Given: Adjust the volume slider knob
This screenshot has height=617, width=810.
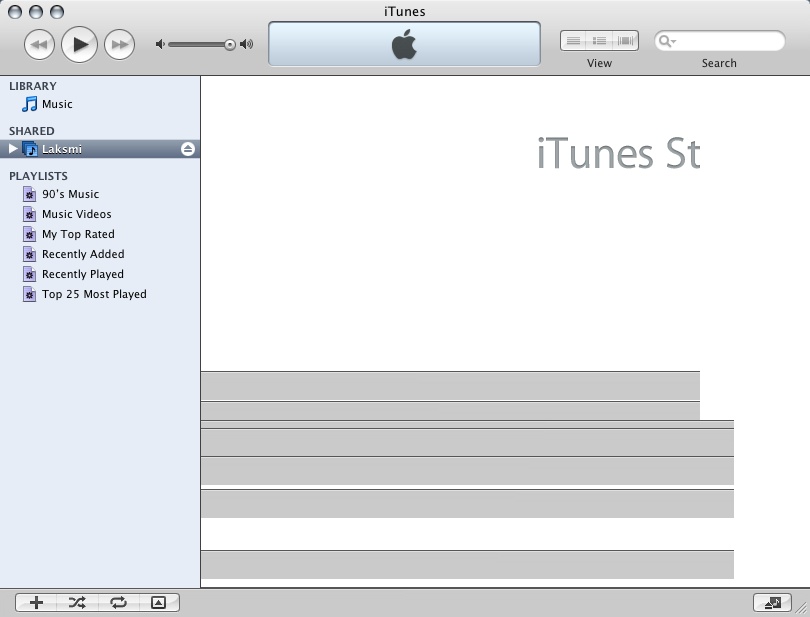Looking at the screenshot, I should coord(230,45).
